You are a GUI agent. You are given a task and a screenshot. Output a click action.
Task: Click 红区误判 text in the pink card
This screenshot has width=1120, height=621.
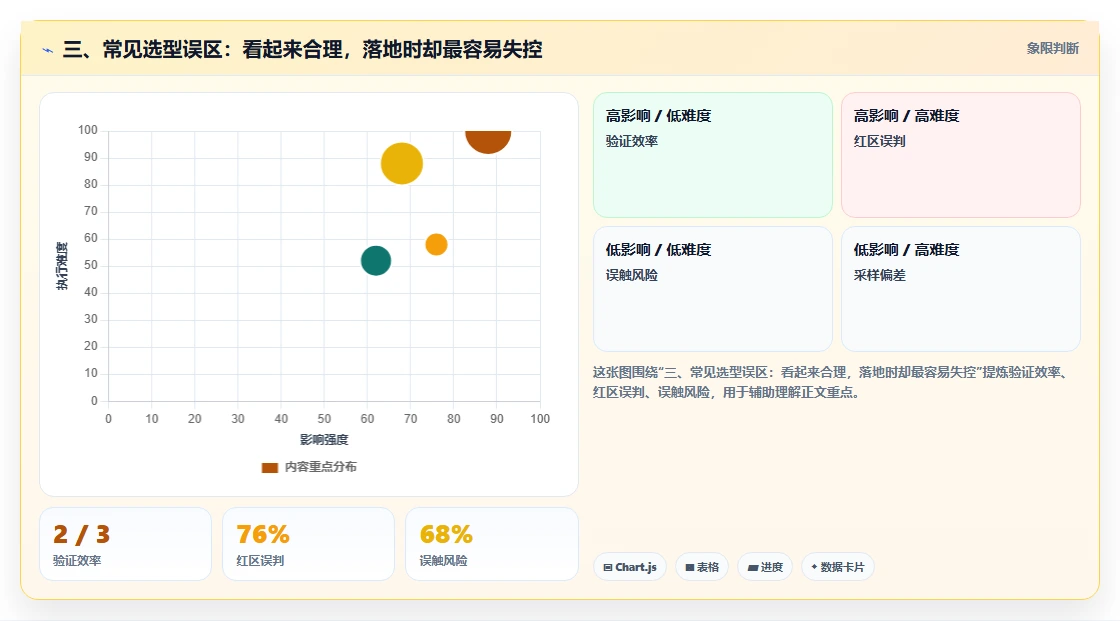[879, 141]
